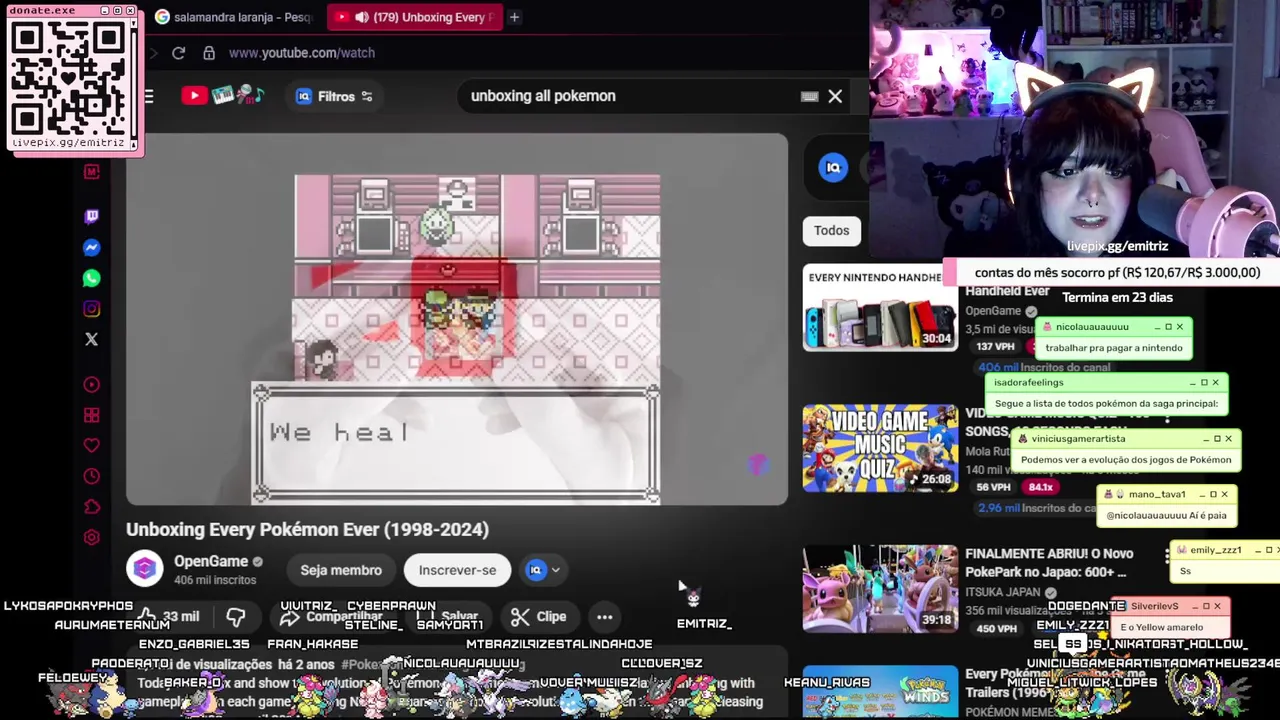Open the heart bookmarks sidebar icon

pos(92,445)
